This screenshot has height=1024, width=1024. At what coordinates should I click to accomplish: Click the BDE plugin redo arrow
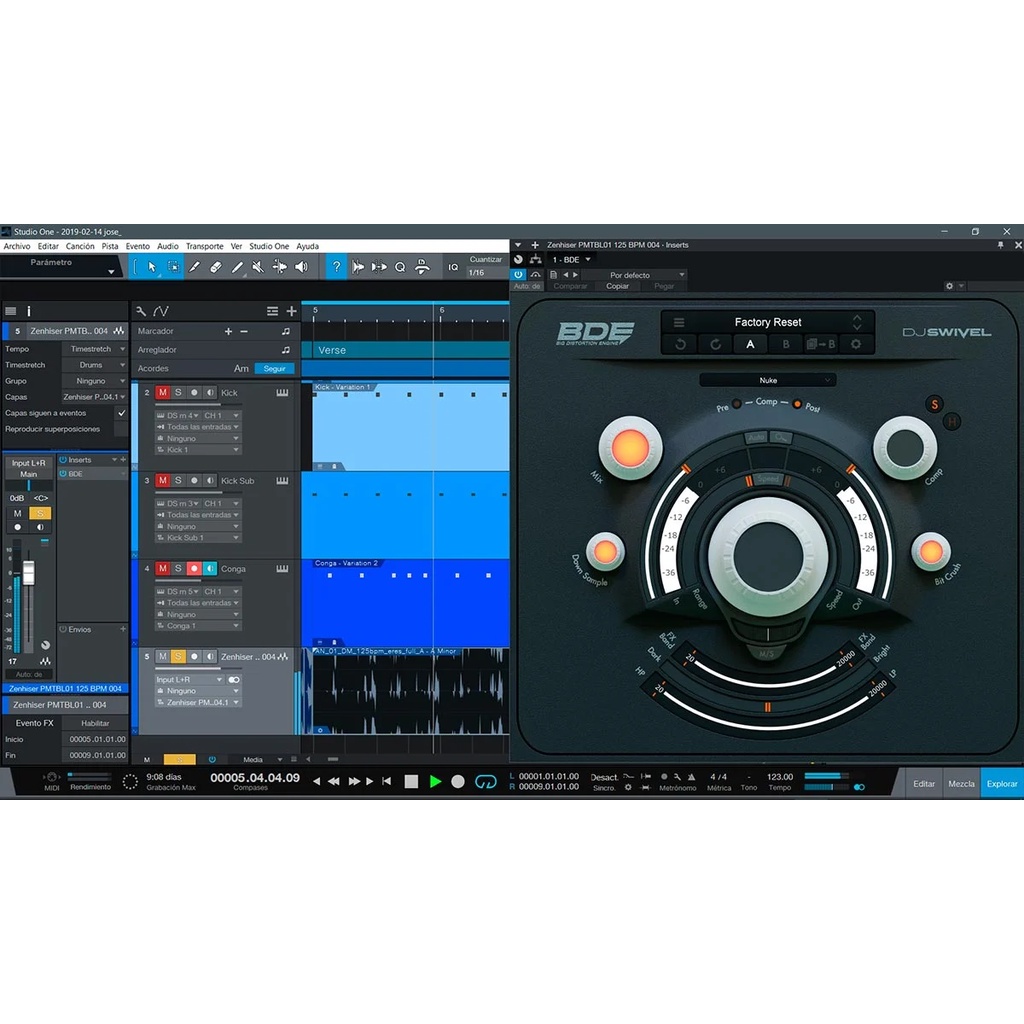tap(716, 344)
